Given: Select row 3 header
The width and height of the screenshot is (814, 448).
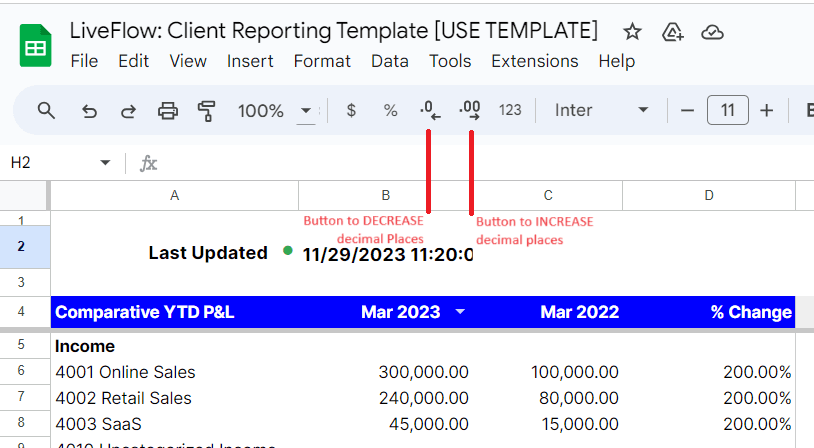Looking at the screenshot, I should tap(24, 282).
